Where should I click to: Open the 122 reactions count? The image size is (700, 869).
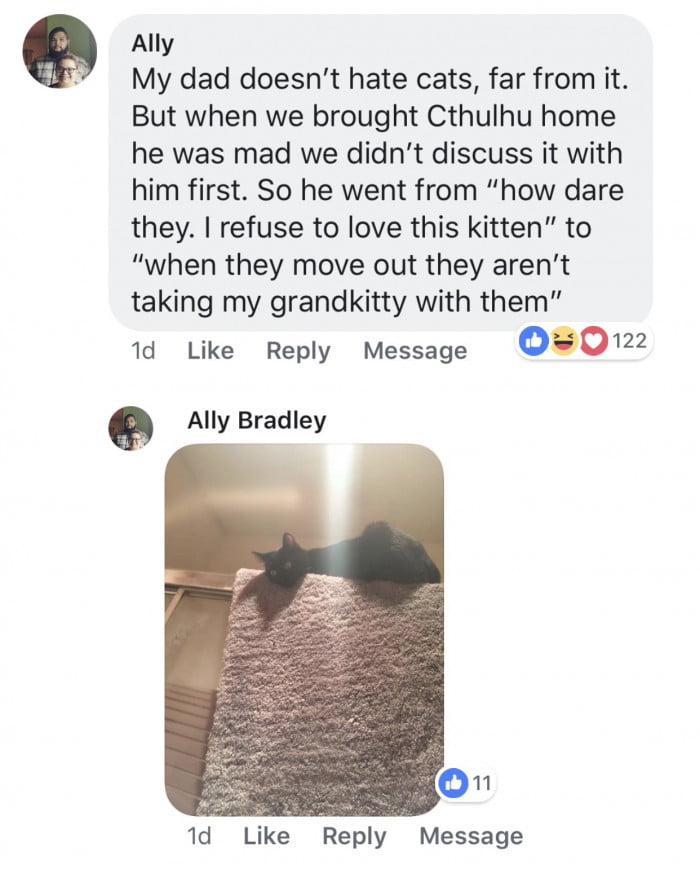630,341
